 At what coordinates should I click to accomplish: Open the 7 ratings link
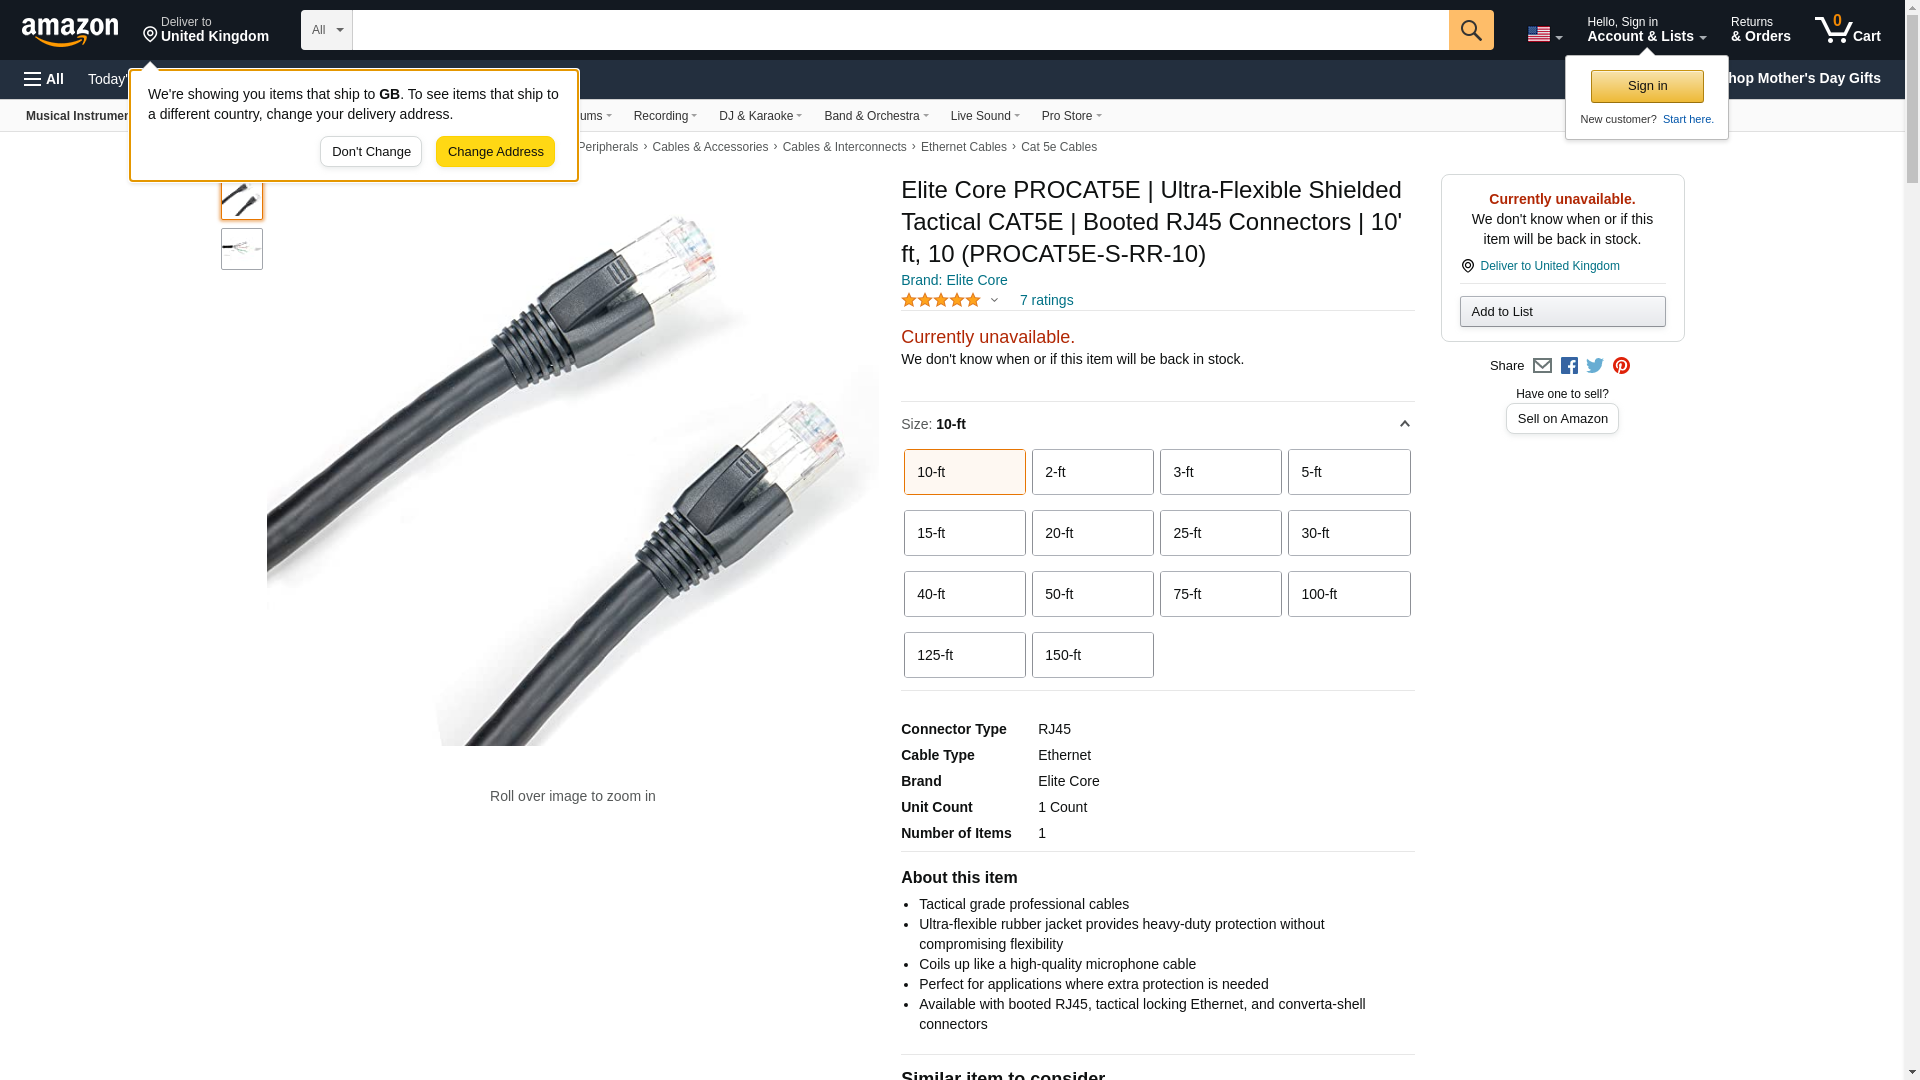[x=1046, y=300]
